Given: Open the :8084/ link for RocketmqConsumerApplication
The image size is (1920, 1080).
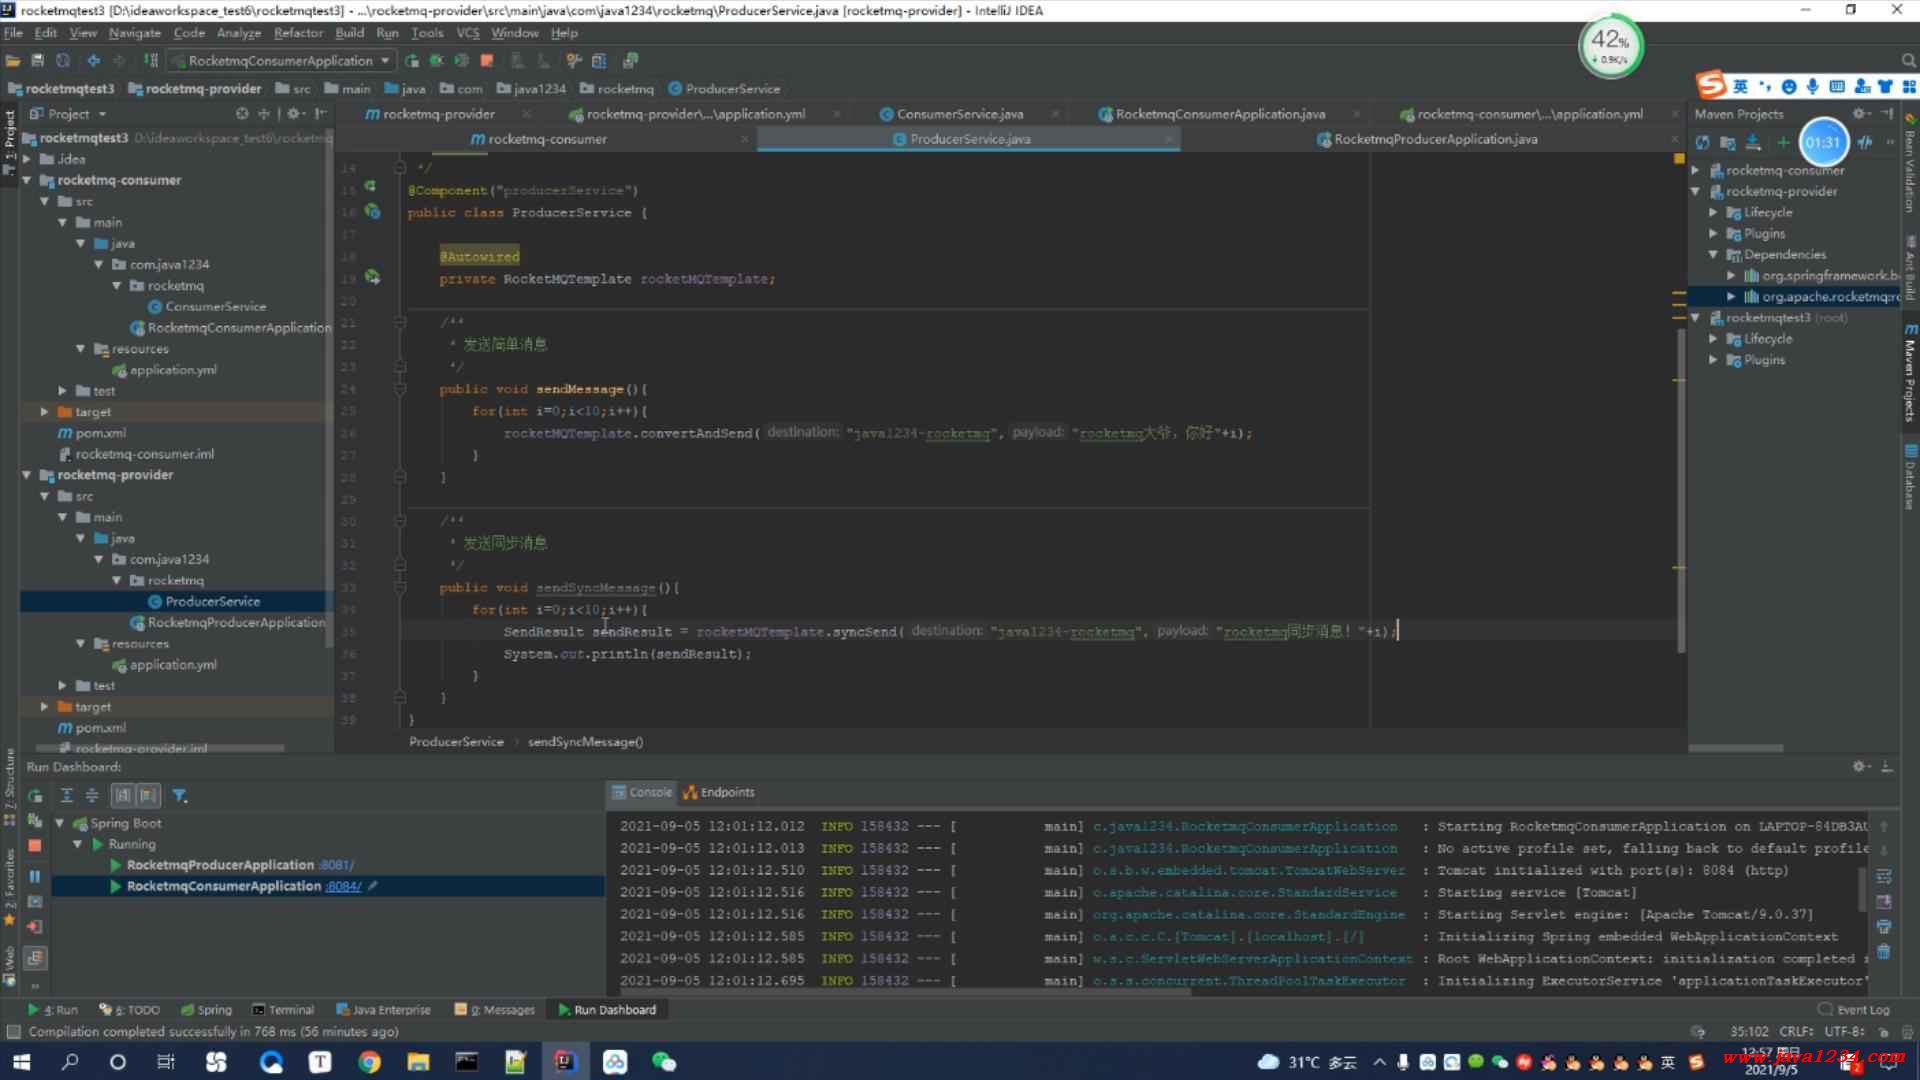Looking at the screenshot, I should [344, 886].
